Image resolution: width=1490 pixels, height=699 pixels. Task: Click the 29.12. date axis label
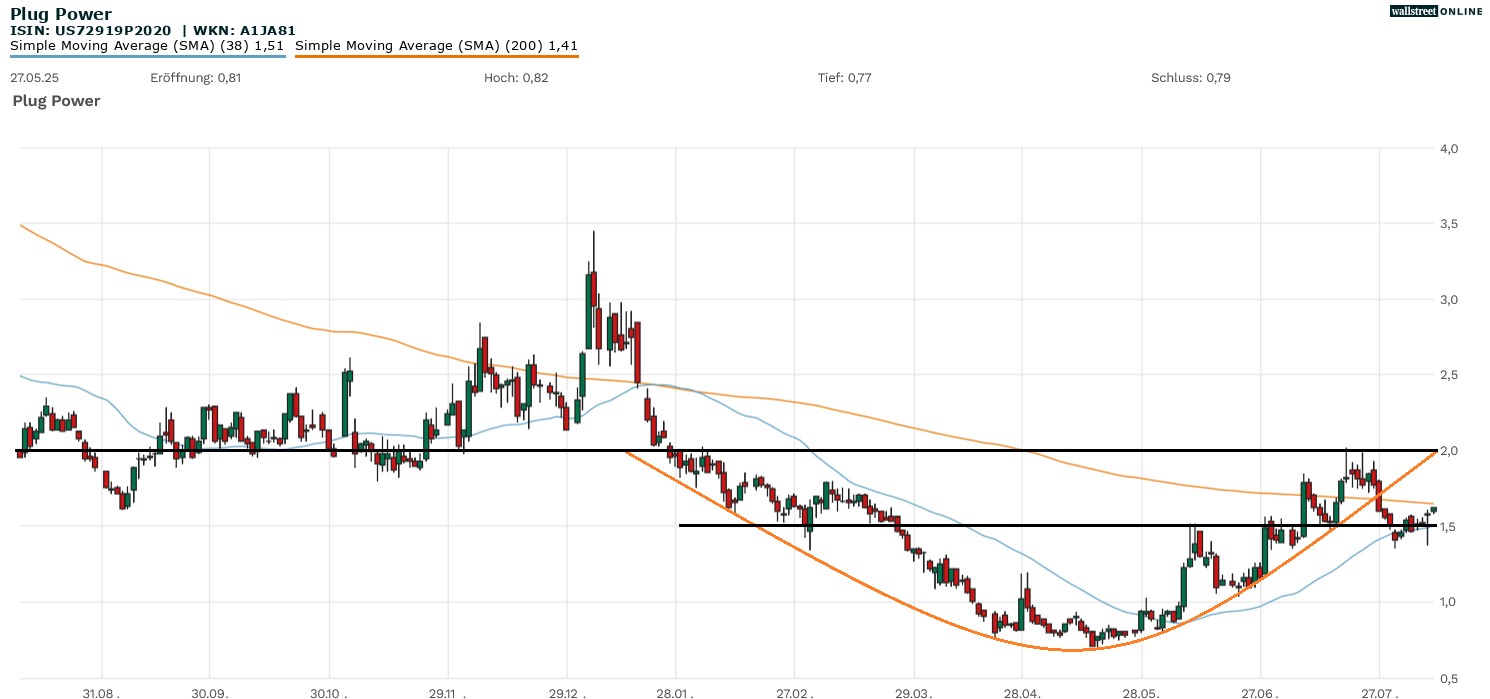click(567, 691)
